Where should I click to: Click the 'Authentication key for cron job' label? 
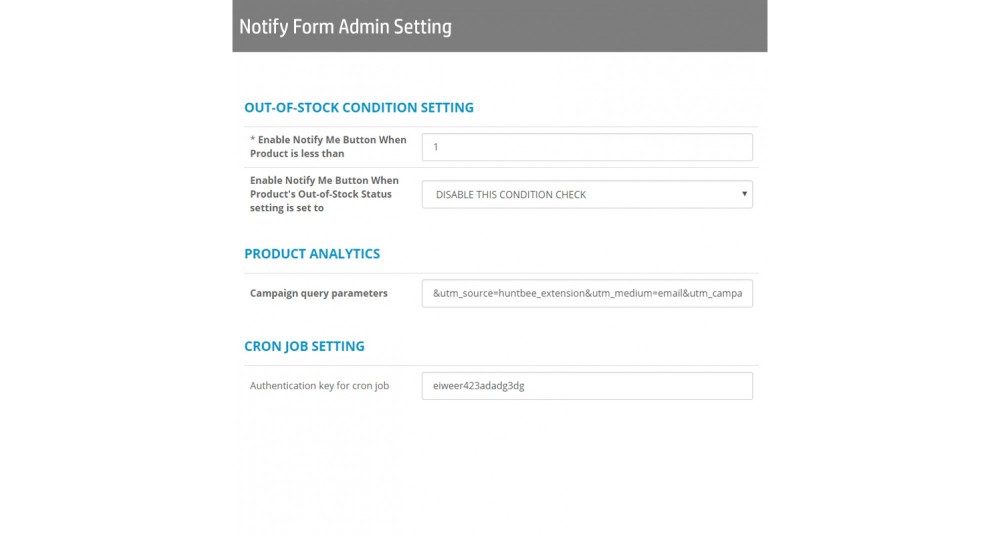click(319, 386)
